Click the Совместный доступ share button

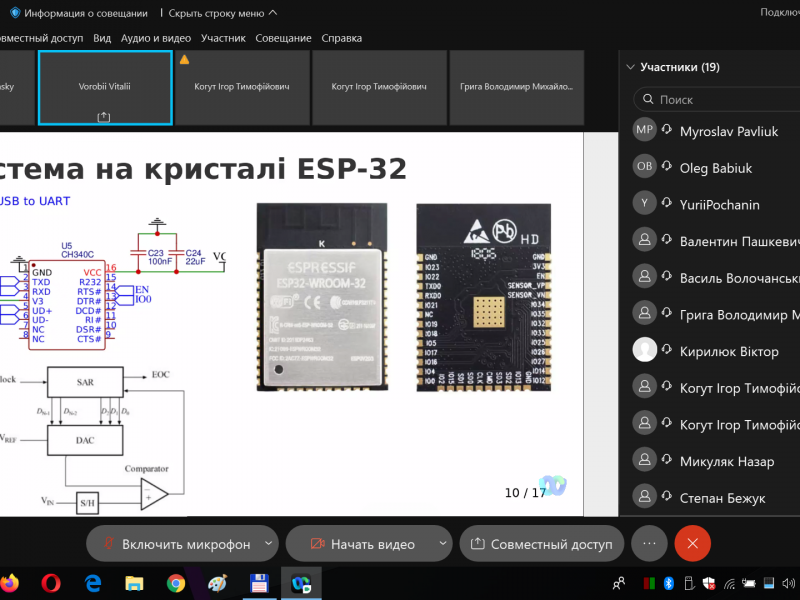pos(541,544)
